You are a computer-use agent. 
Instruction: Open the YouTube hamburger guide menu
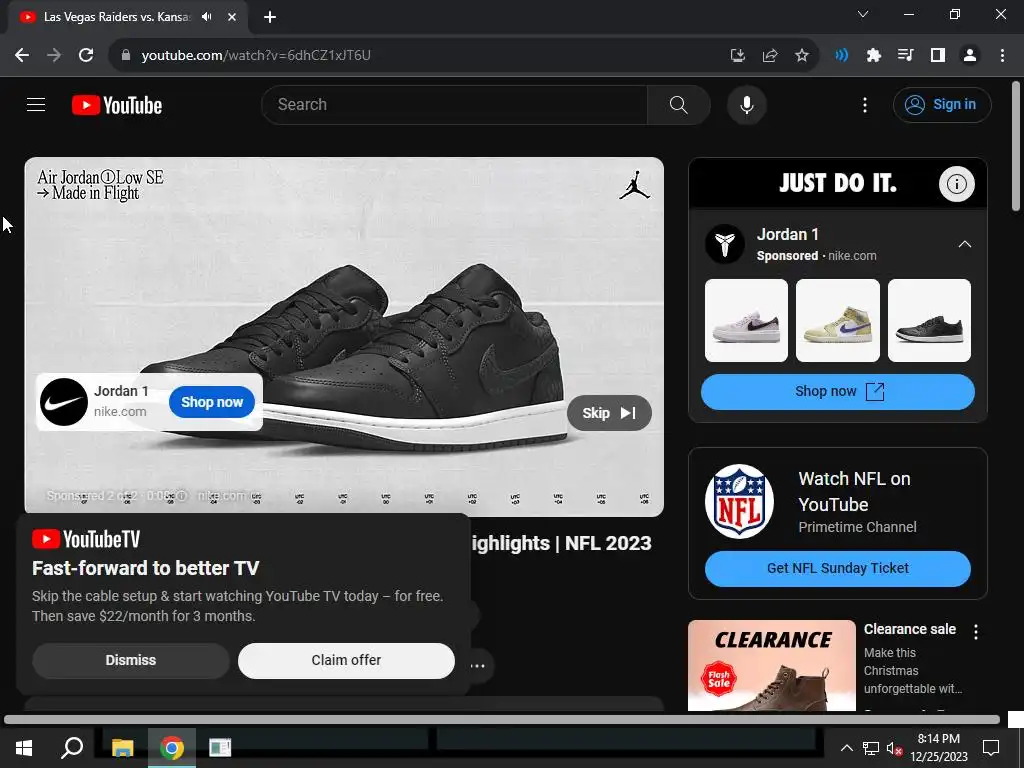pos(36,104)
